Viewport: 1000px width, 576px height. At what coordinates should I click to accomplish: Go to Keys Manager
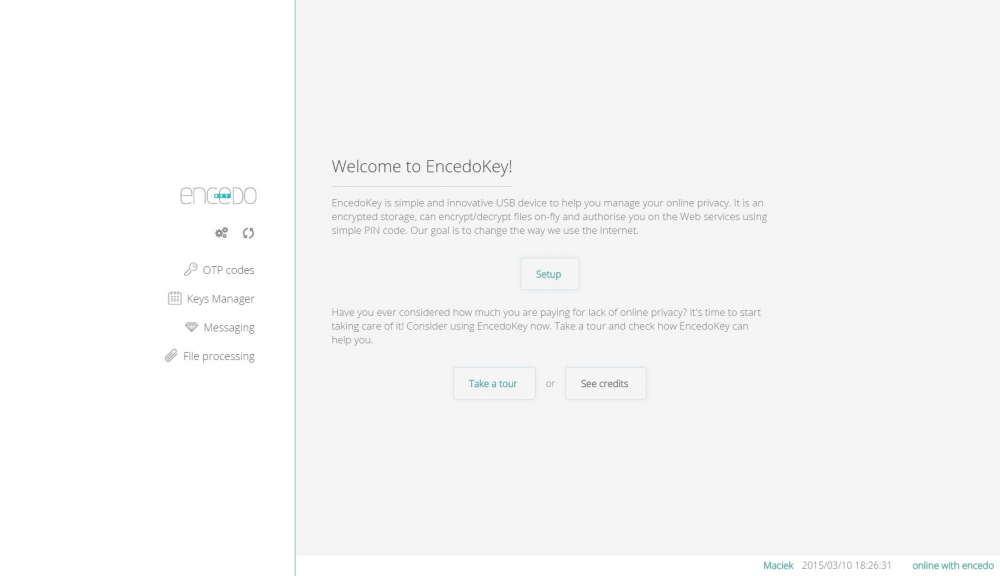point(220,299)
